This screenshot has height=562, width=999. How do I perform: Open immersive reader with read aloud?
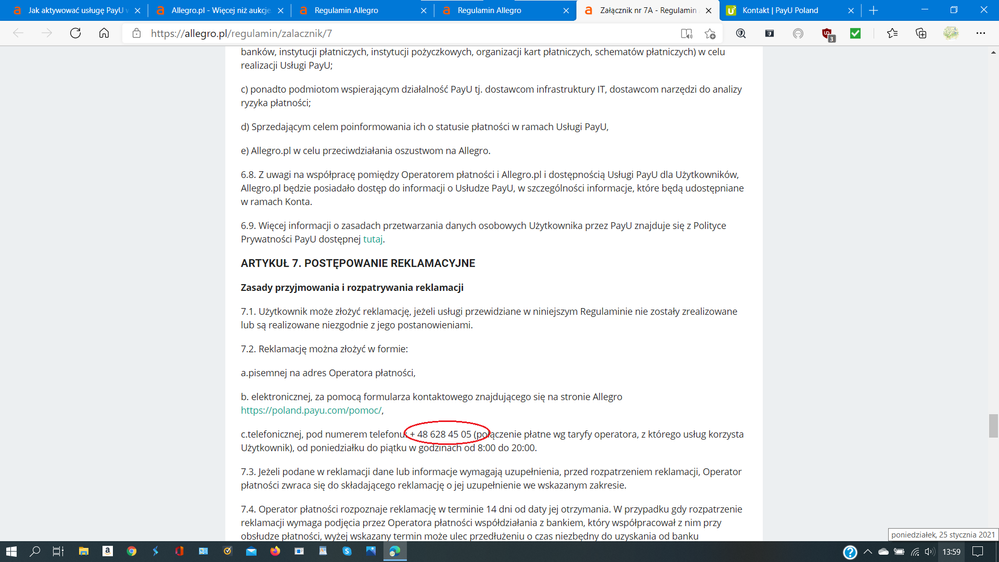coord(686,33)
